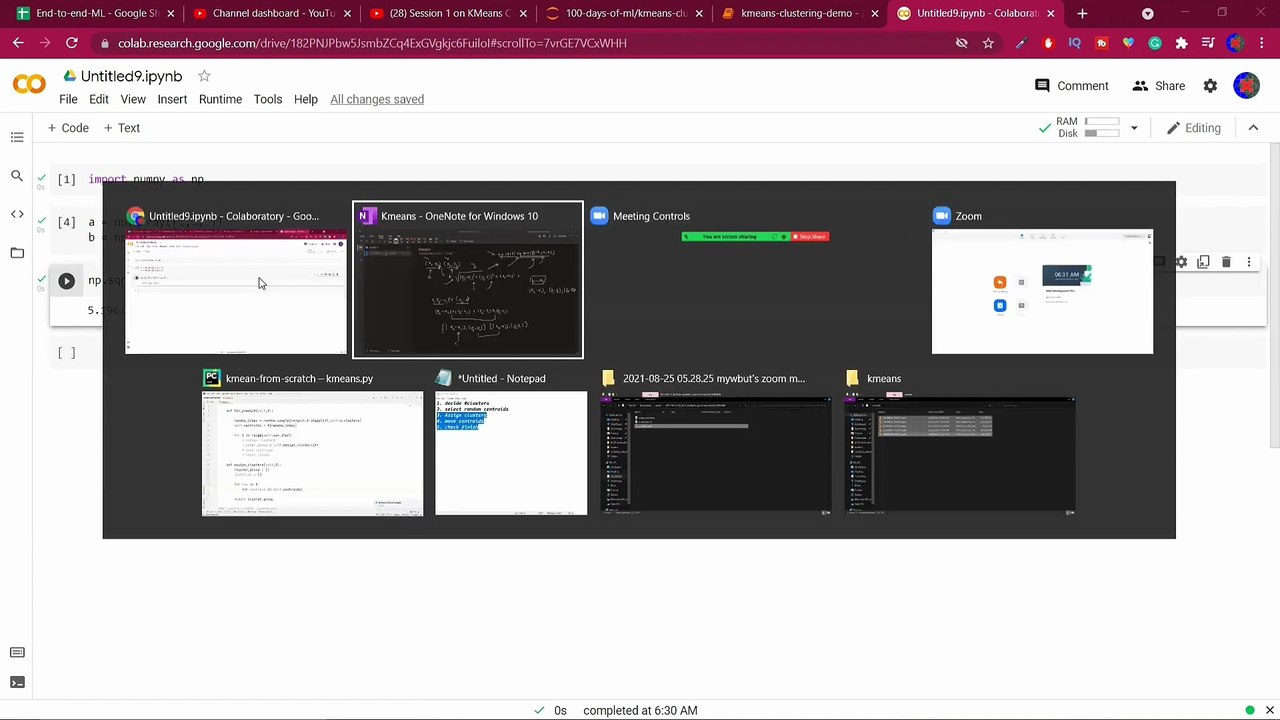Click the browser address bar URL
The width and height of the screenshot is (1280, 720).
(x=372, y=43)
